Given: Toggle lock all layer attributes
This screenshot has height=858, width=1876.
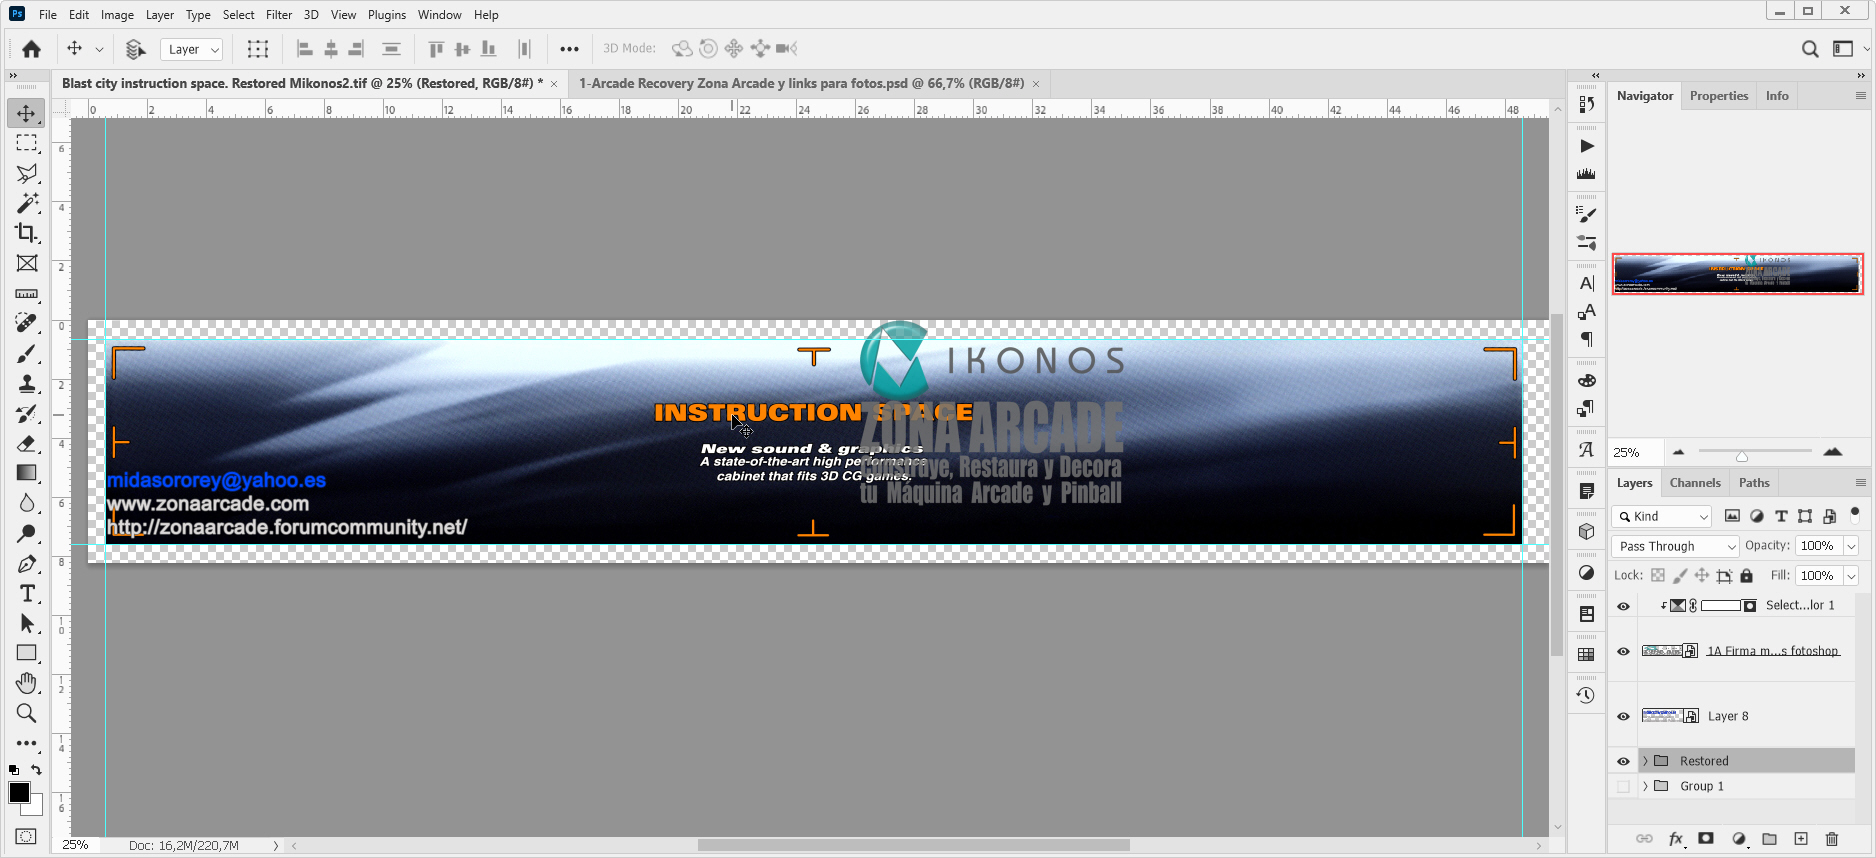Looking at the screenshot, I should click(1746, 575).
